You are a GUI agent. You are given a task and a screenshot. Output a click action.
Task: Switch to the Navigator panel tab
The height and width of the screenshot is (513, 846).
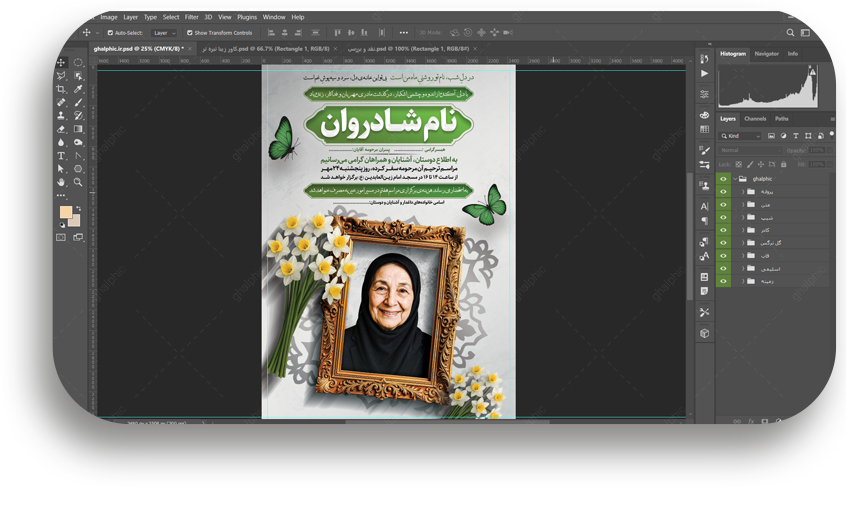(766, 53)
